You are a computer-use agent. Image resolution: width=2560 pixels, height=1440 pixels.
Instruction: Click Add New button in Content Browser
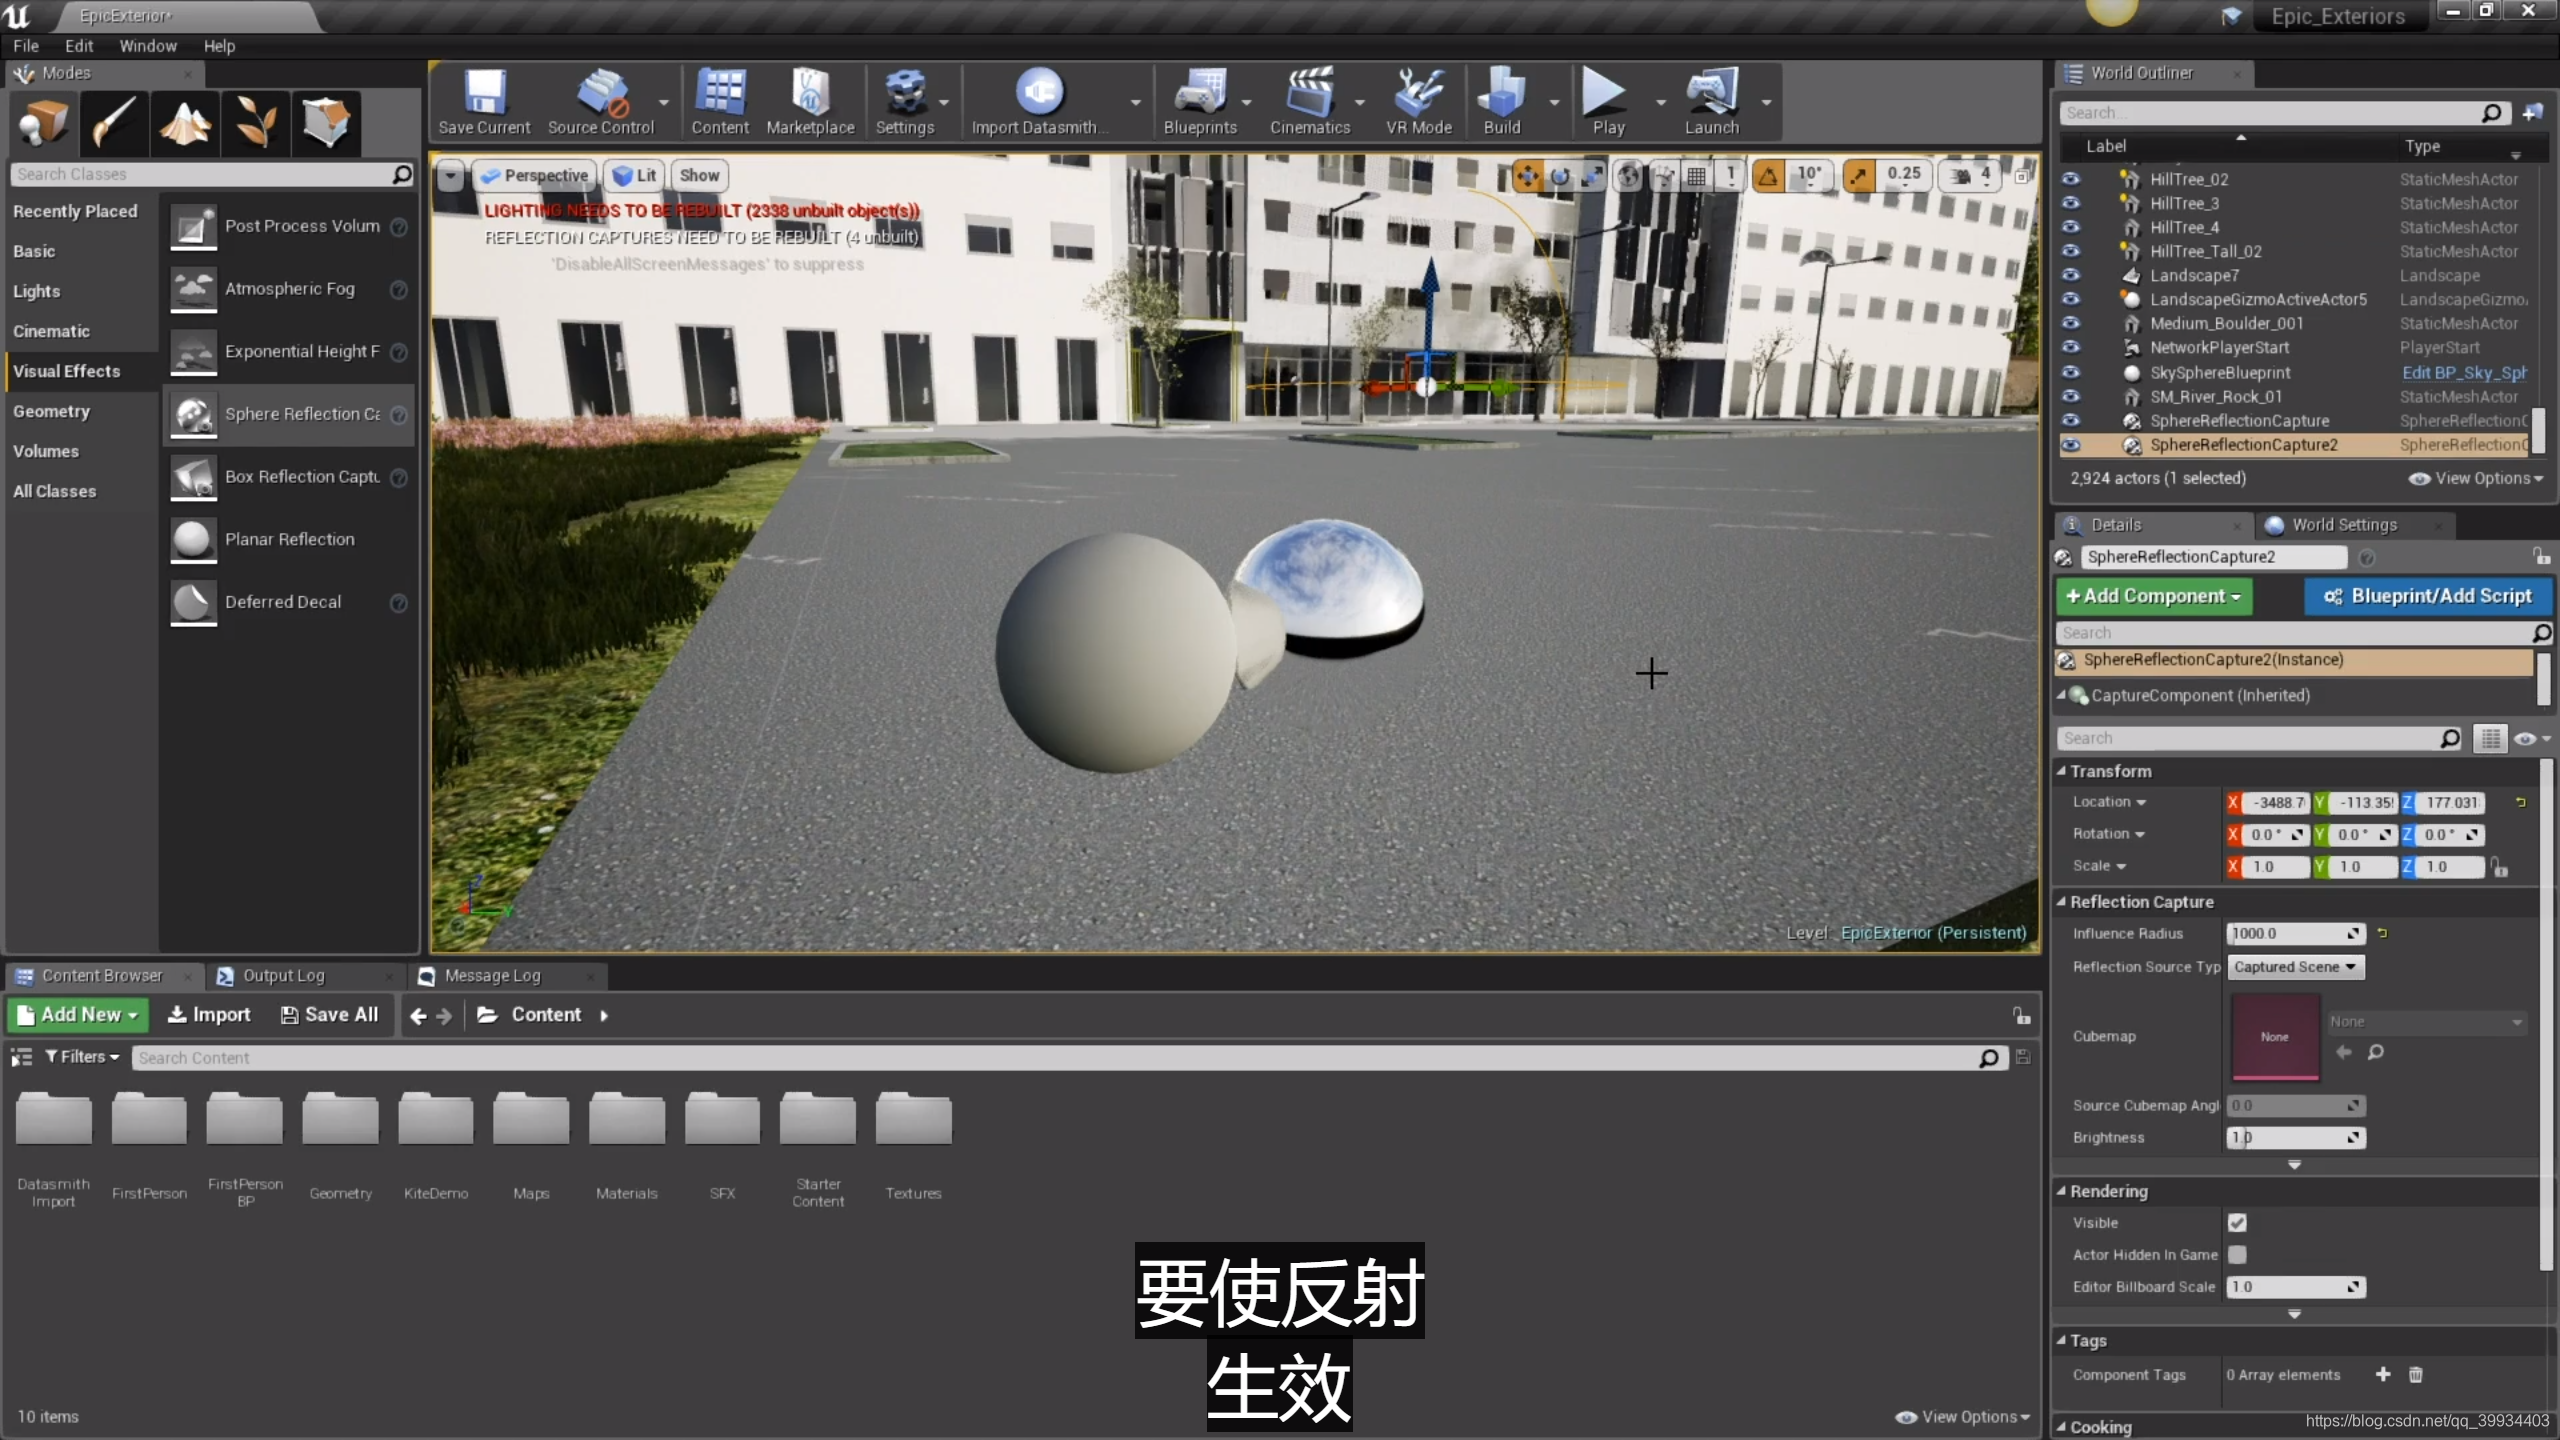pyautogui.click(x=78, y=1015)
